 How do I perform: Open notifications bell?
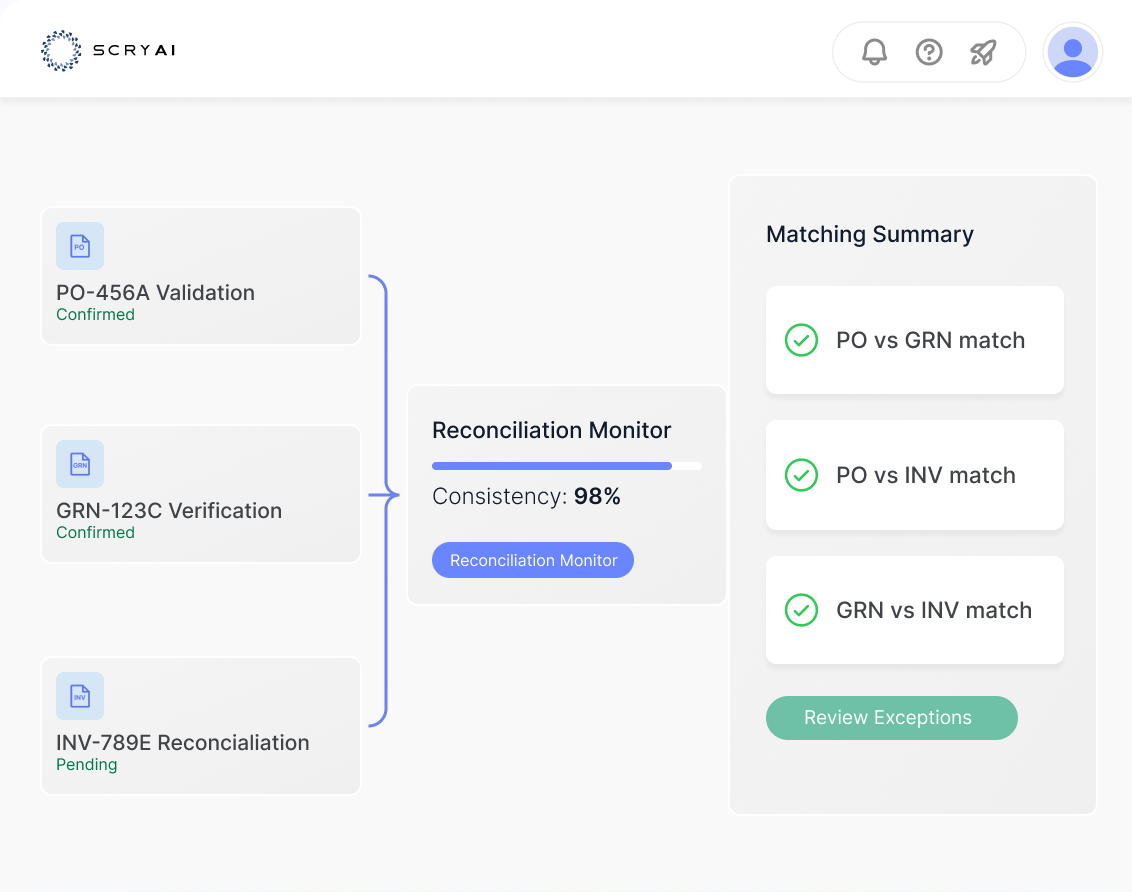coord(874,52)
